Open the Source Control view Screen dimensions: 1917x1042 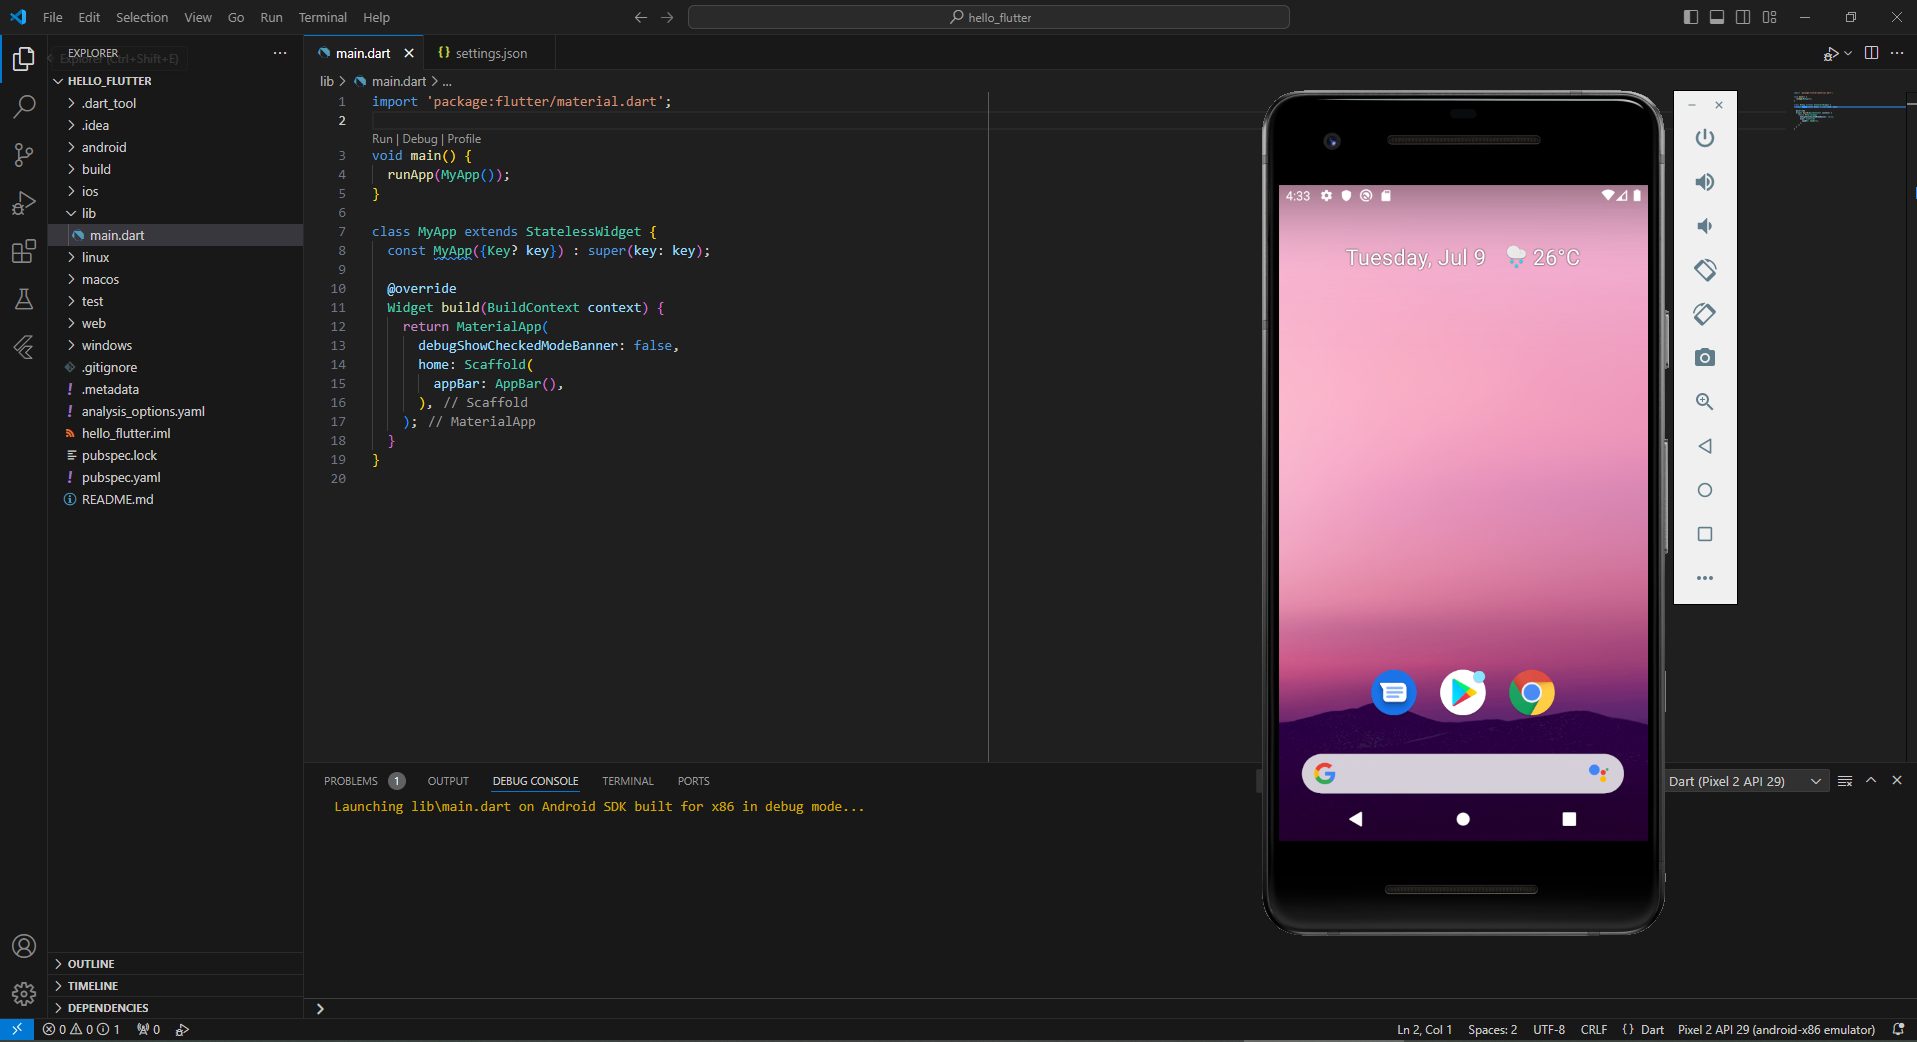click(x=24, y=155)
